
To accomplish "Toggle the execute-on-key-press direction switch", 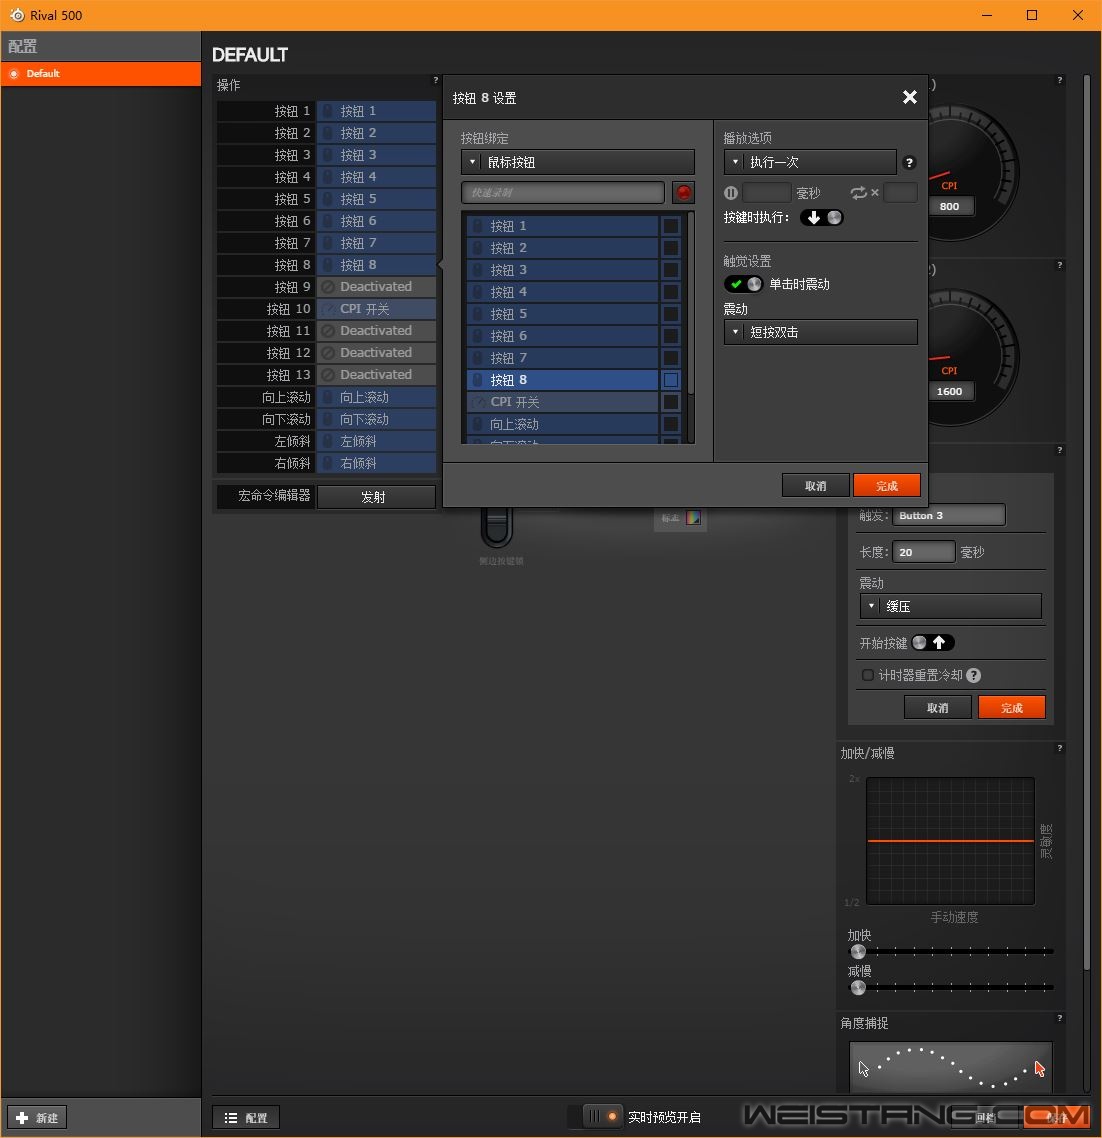I will tap(822, 218).
